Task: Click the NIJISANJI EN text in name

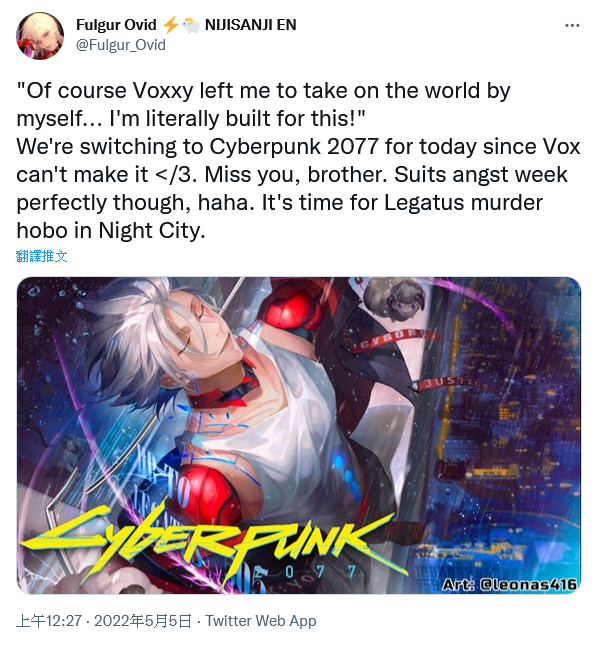Action: click(x=250, y=25)
